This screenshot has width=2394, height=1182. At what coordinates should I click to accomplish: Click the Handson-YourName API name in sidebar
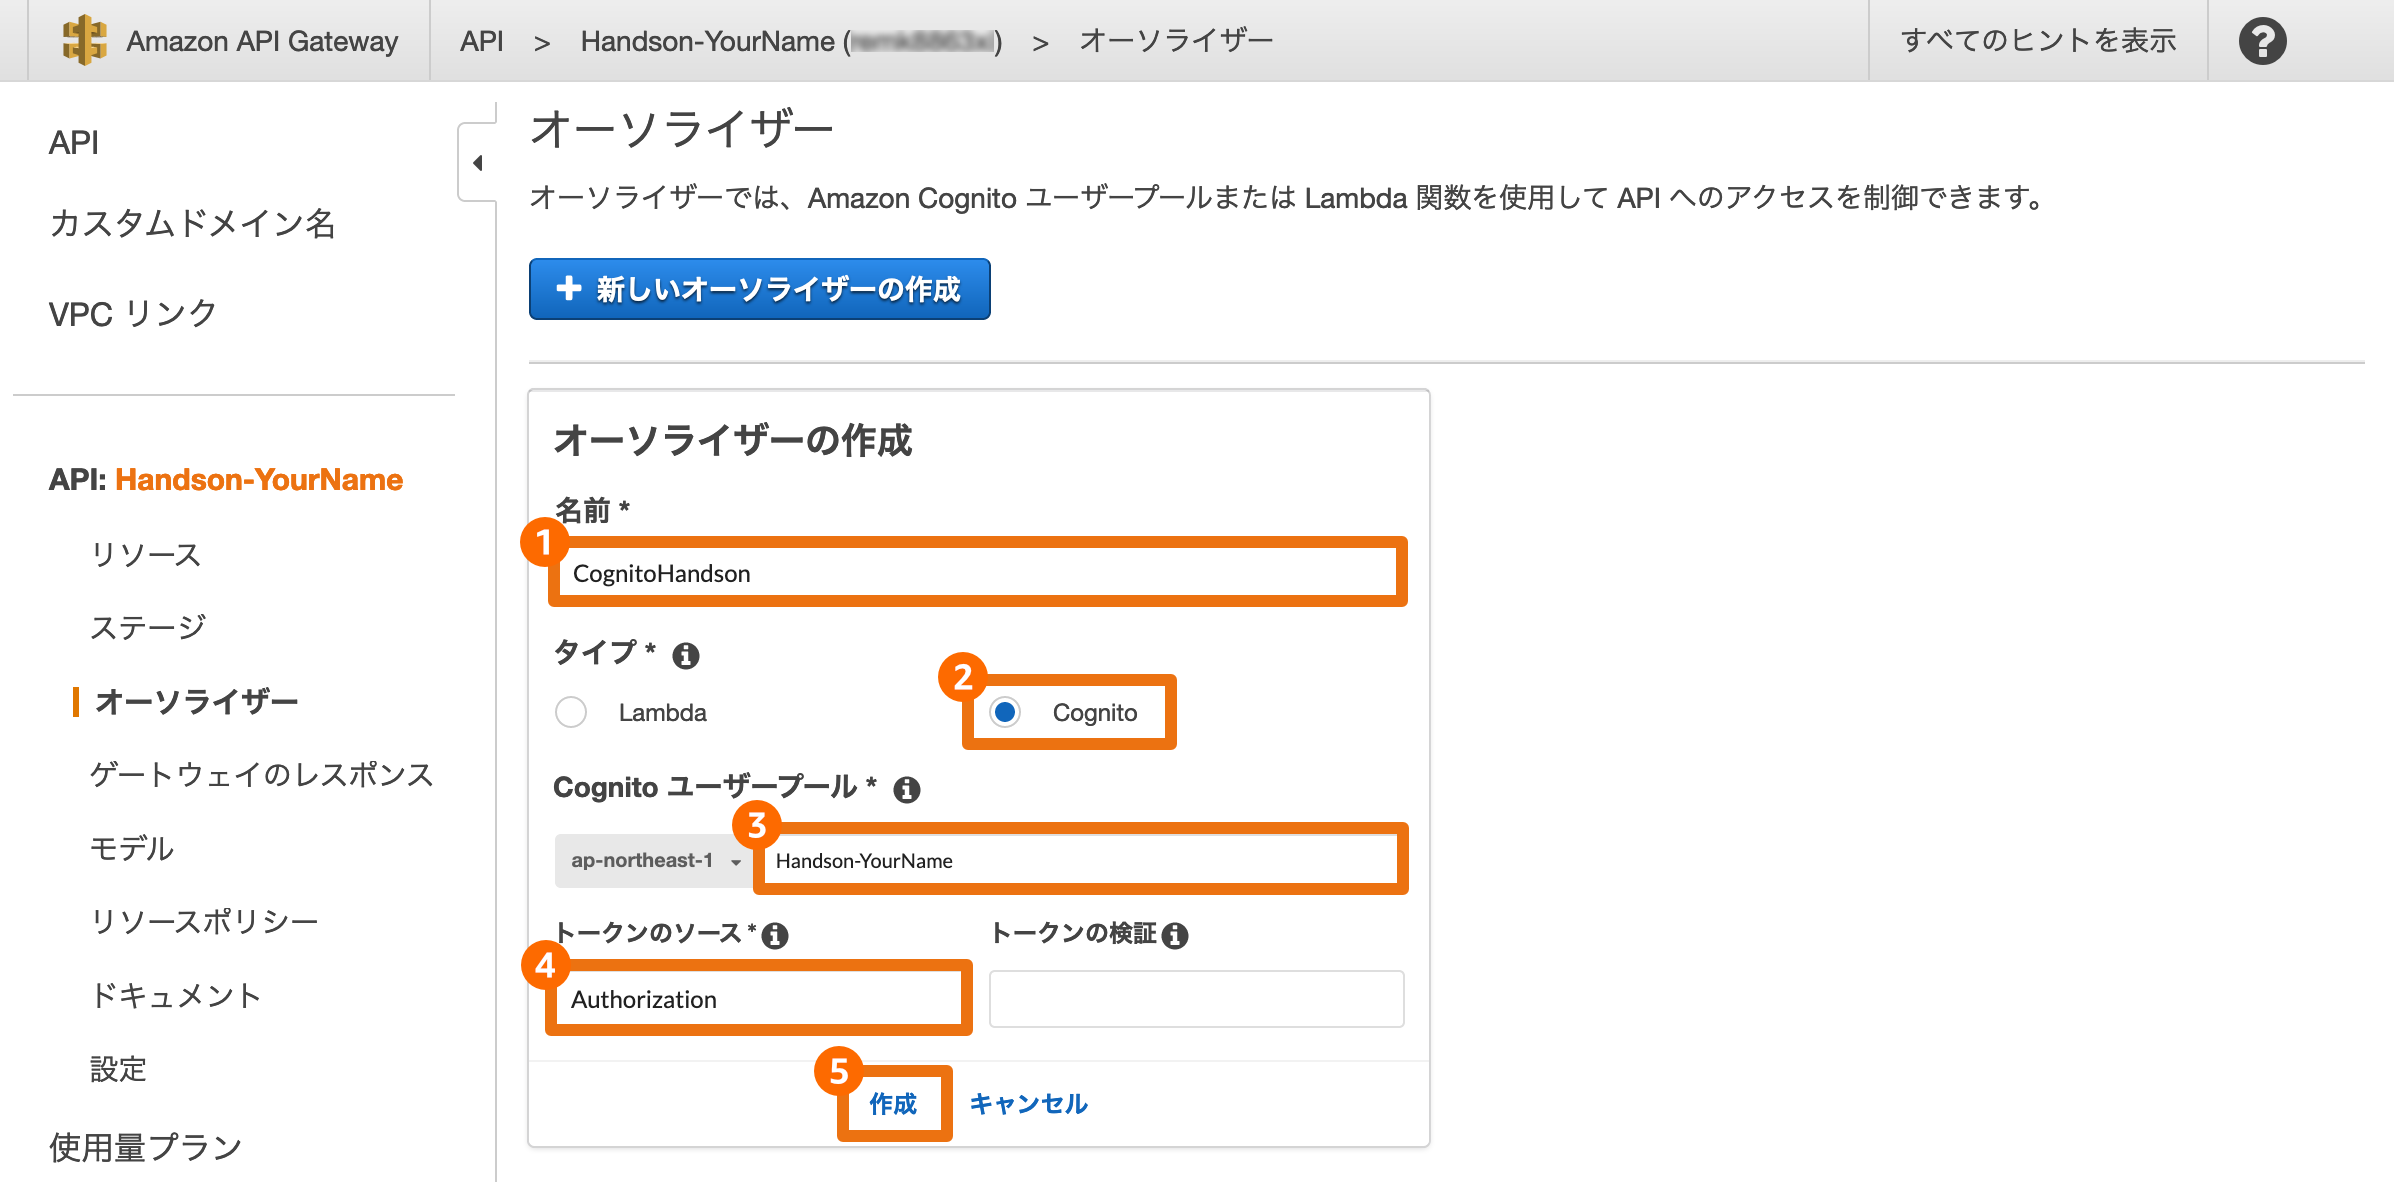click(259, 480)
